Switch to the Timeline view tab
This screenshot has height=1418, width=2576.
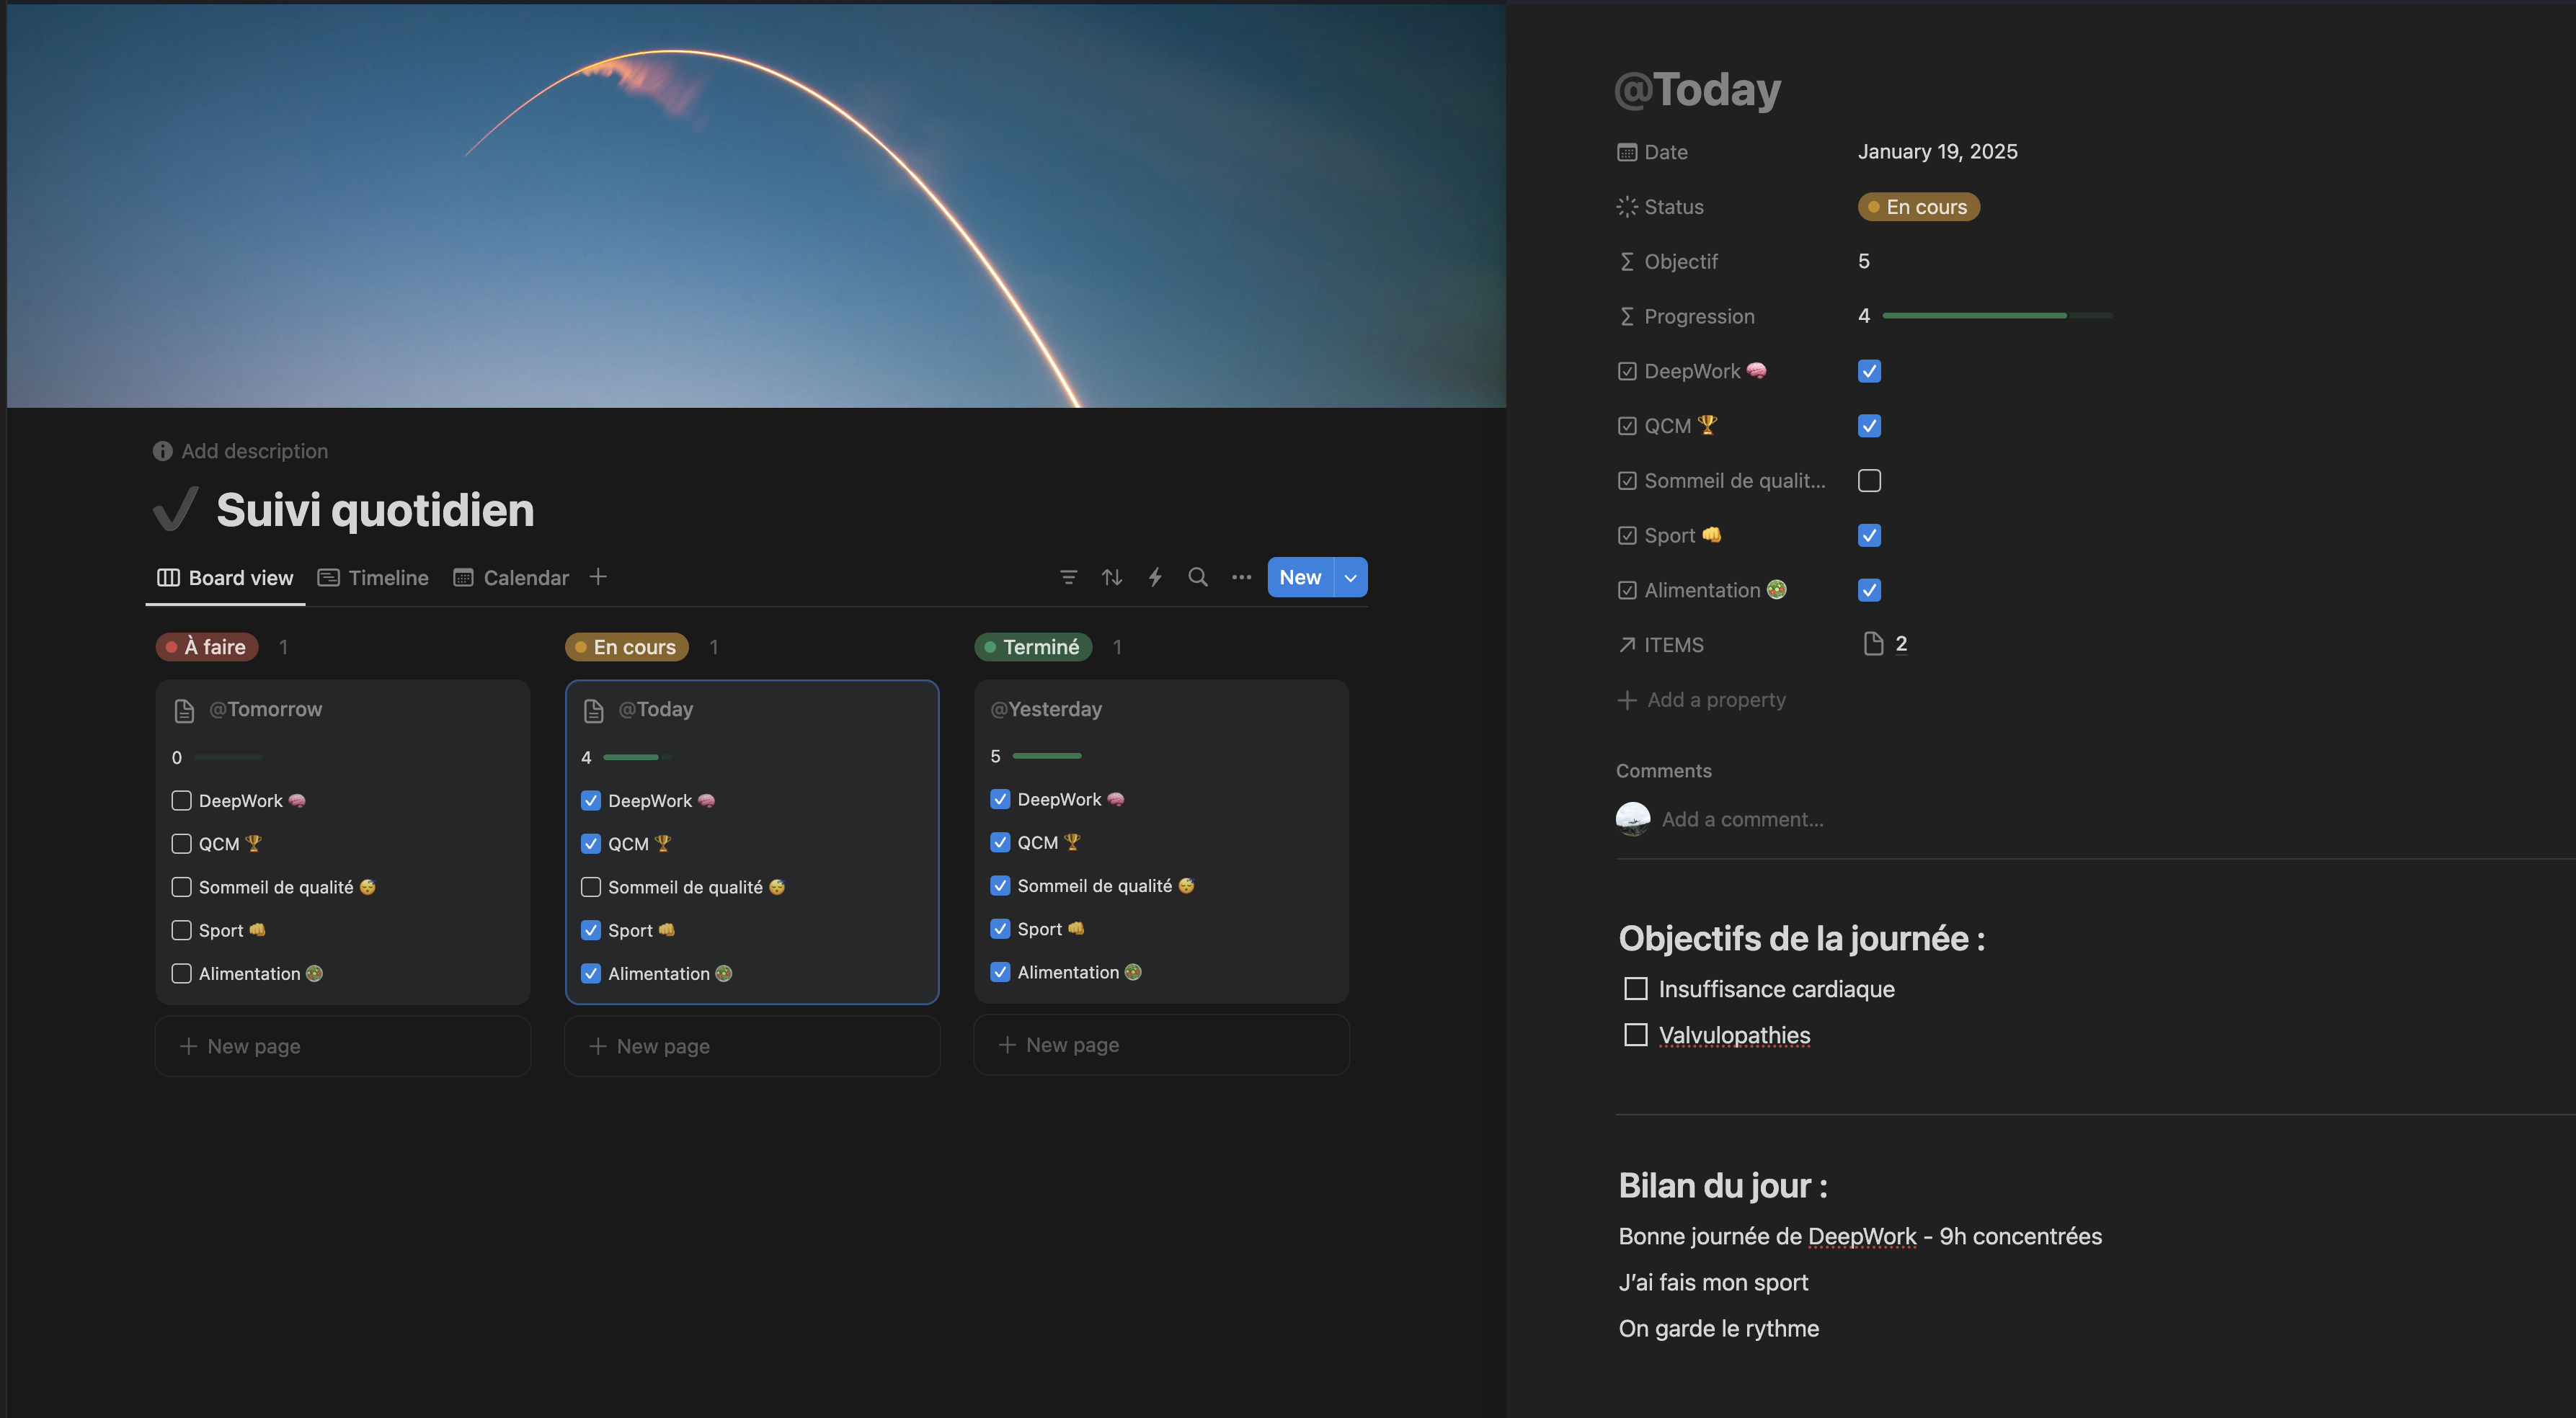coord(373,578)
